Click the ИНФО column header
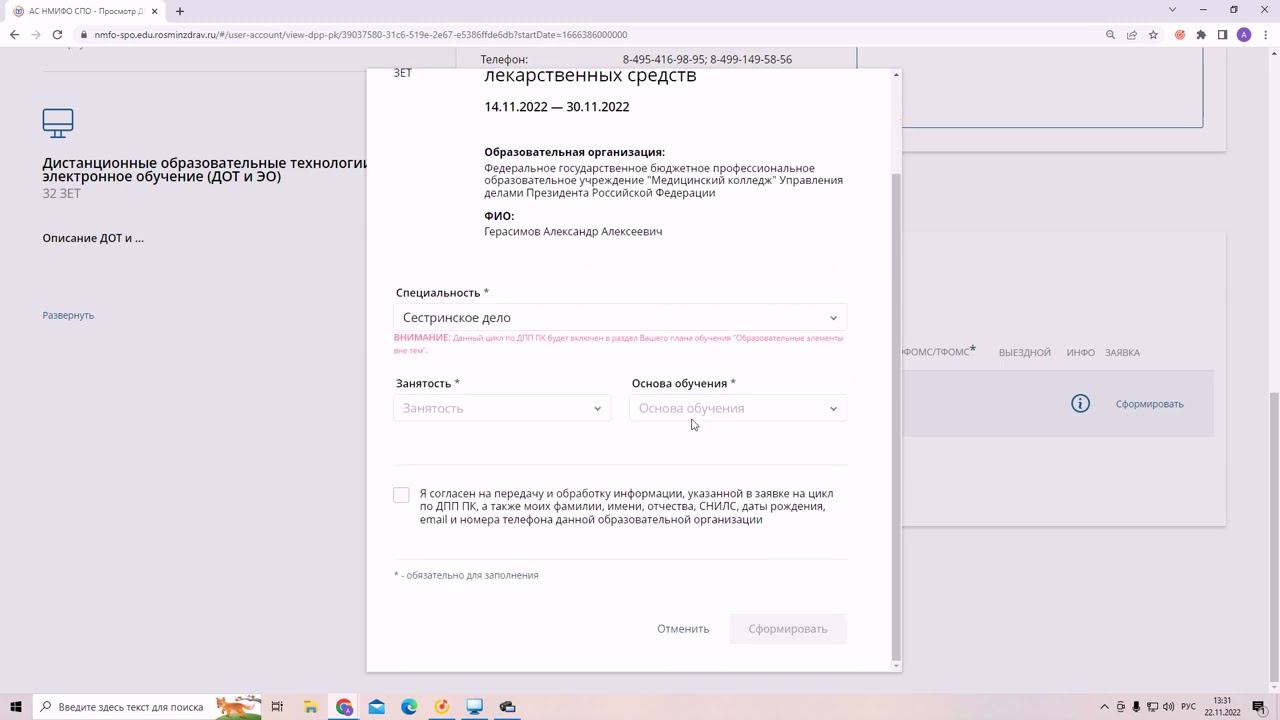This screenshot has height=720, width=1280. pos(1080,353)
